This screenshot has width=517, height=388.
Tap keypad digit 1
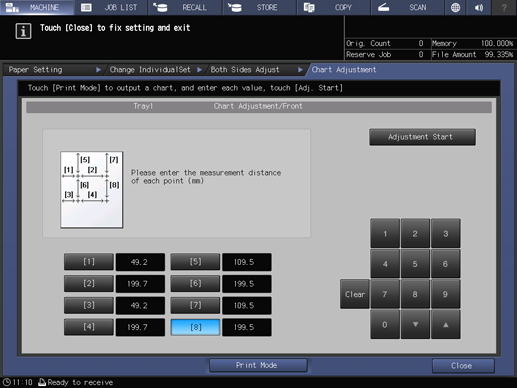(385, 233)
